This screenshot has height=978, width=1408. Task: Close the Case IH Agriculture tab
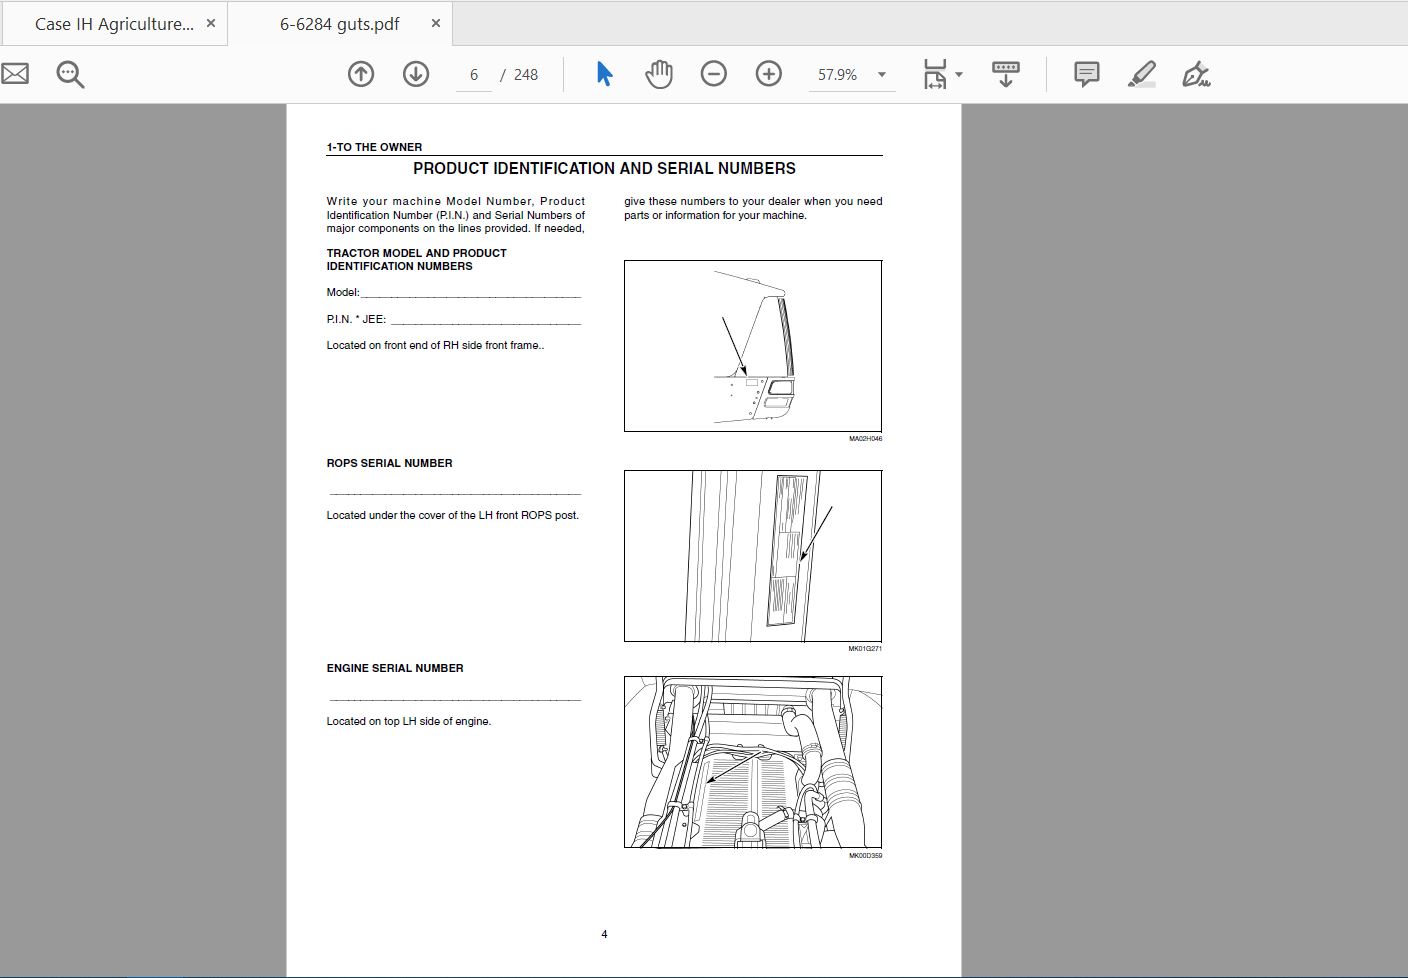(x=210, y=23)
